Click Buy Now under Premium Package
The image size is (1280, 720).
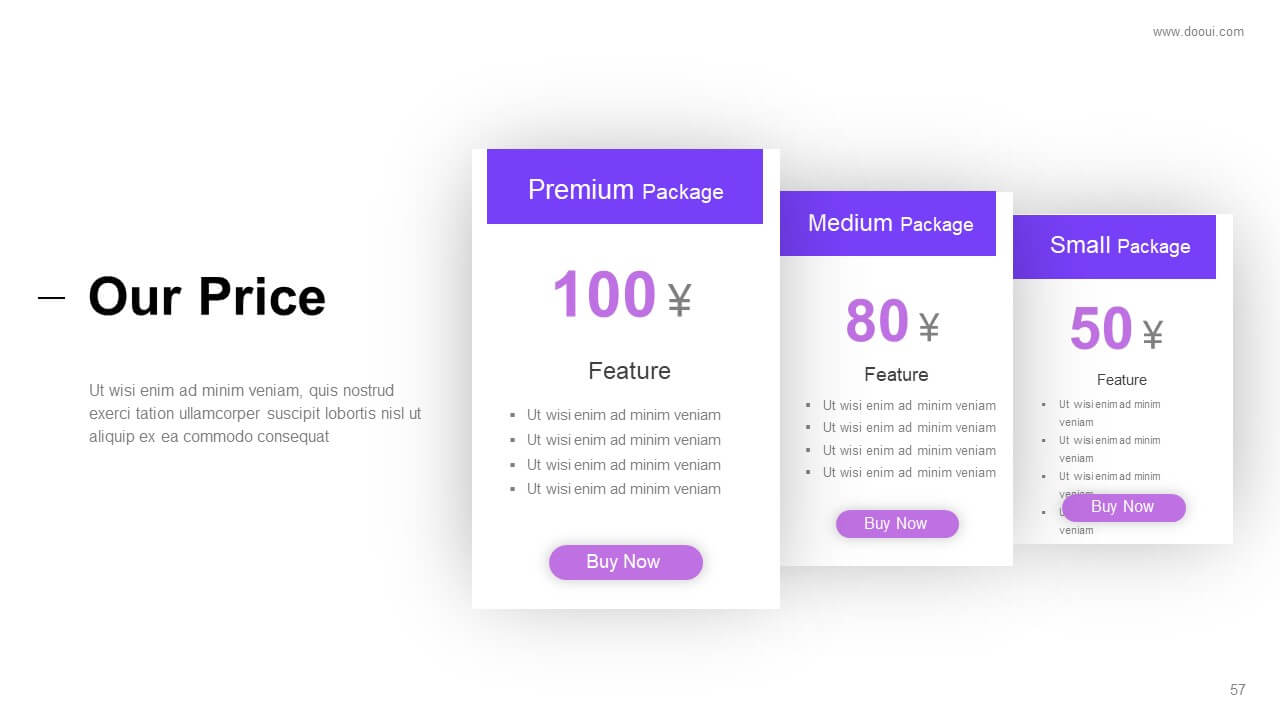pyautogui.click(x=626, y=562)
